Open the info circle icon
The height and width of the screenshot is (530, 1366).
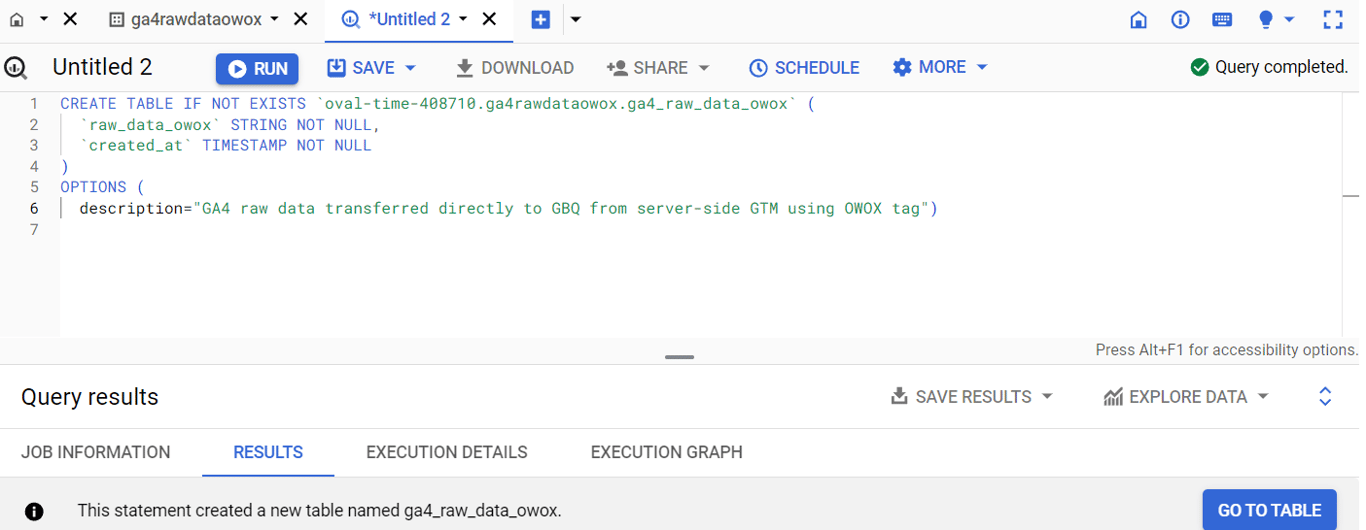[1180, 19]
